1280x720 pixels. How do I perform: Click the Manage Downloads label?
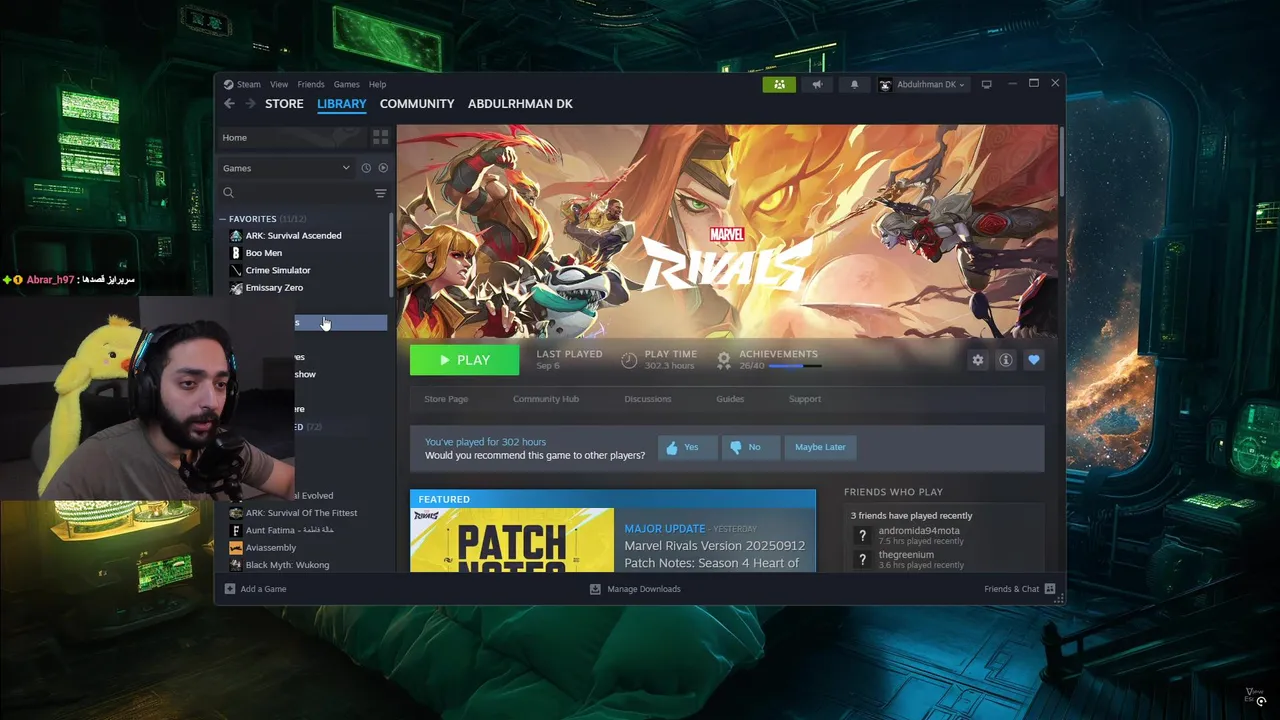tap(644, 589)
